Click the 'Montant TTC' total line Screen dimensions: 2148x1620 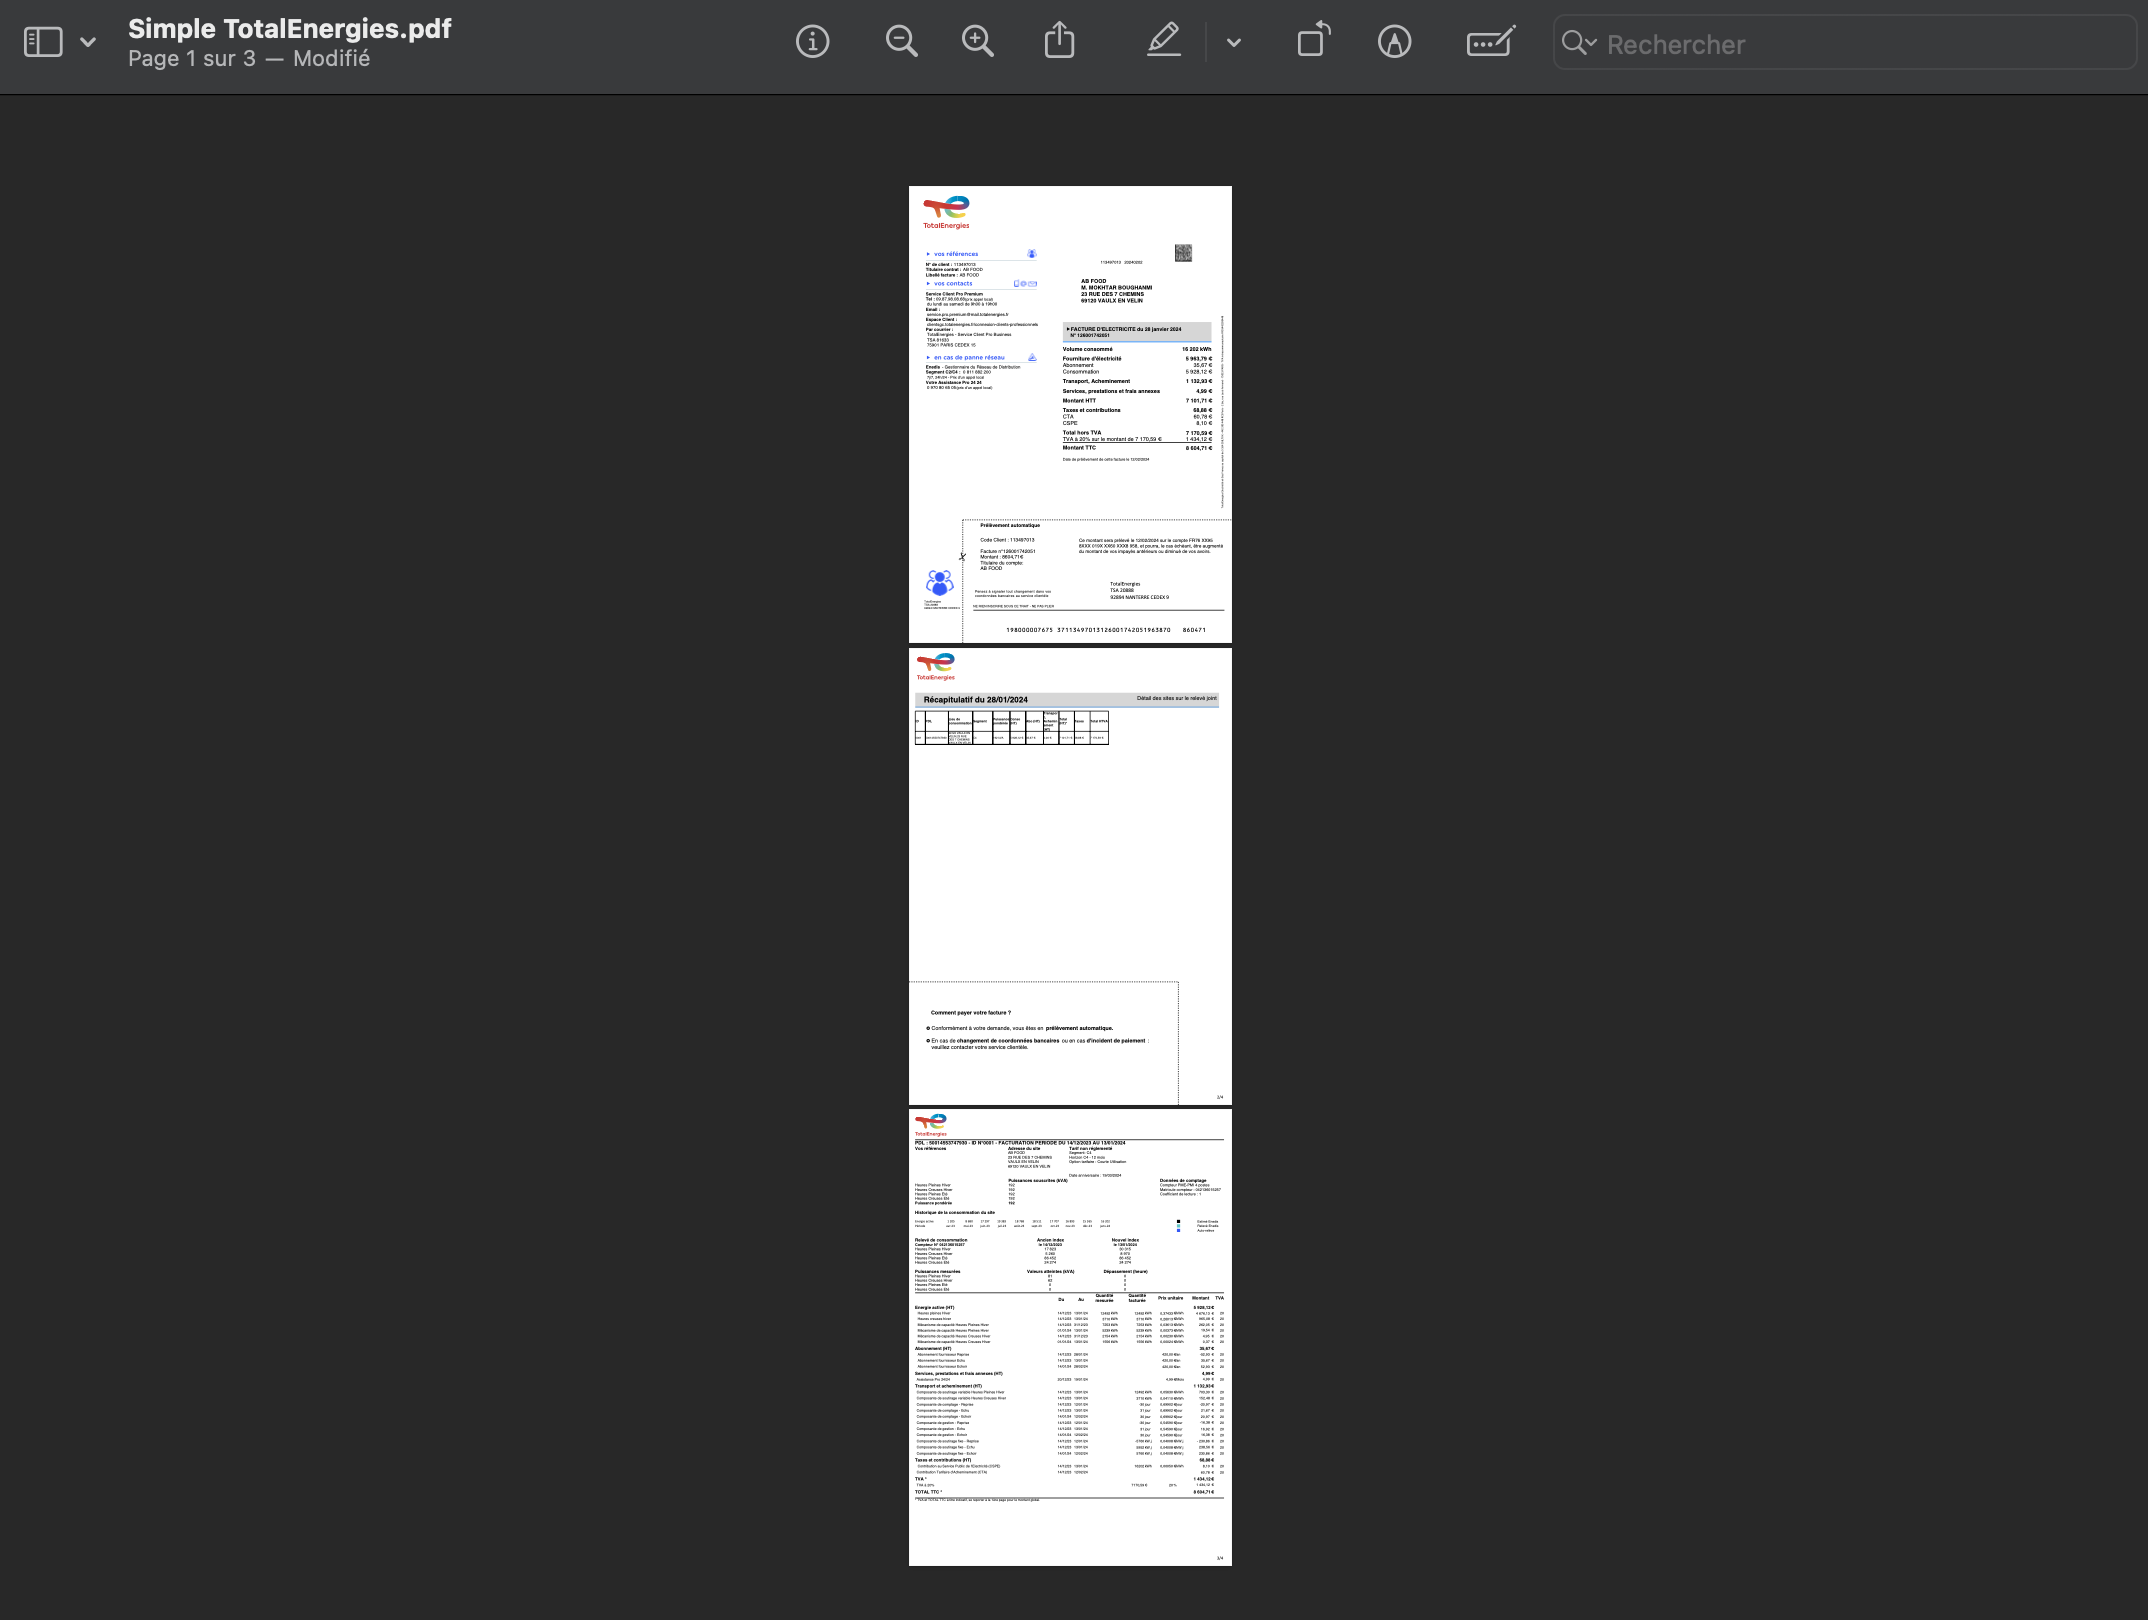click(x=1137, y=448)
